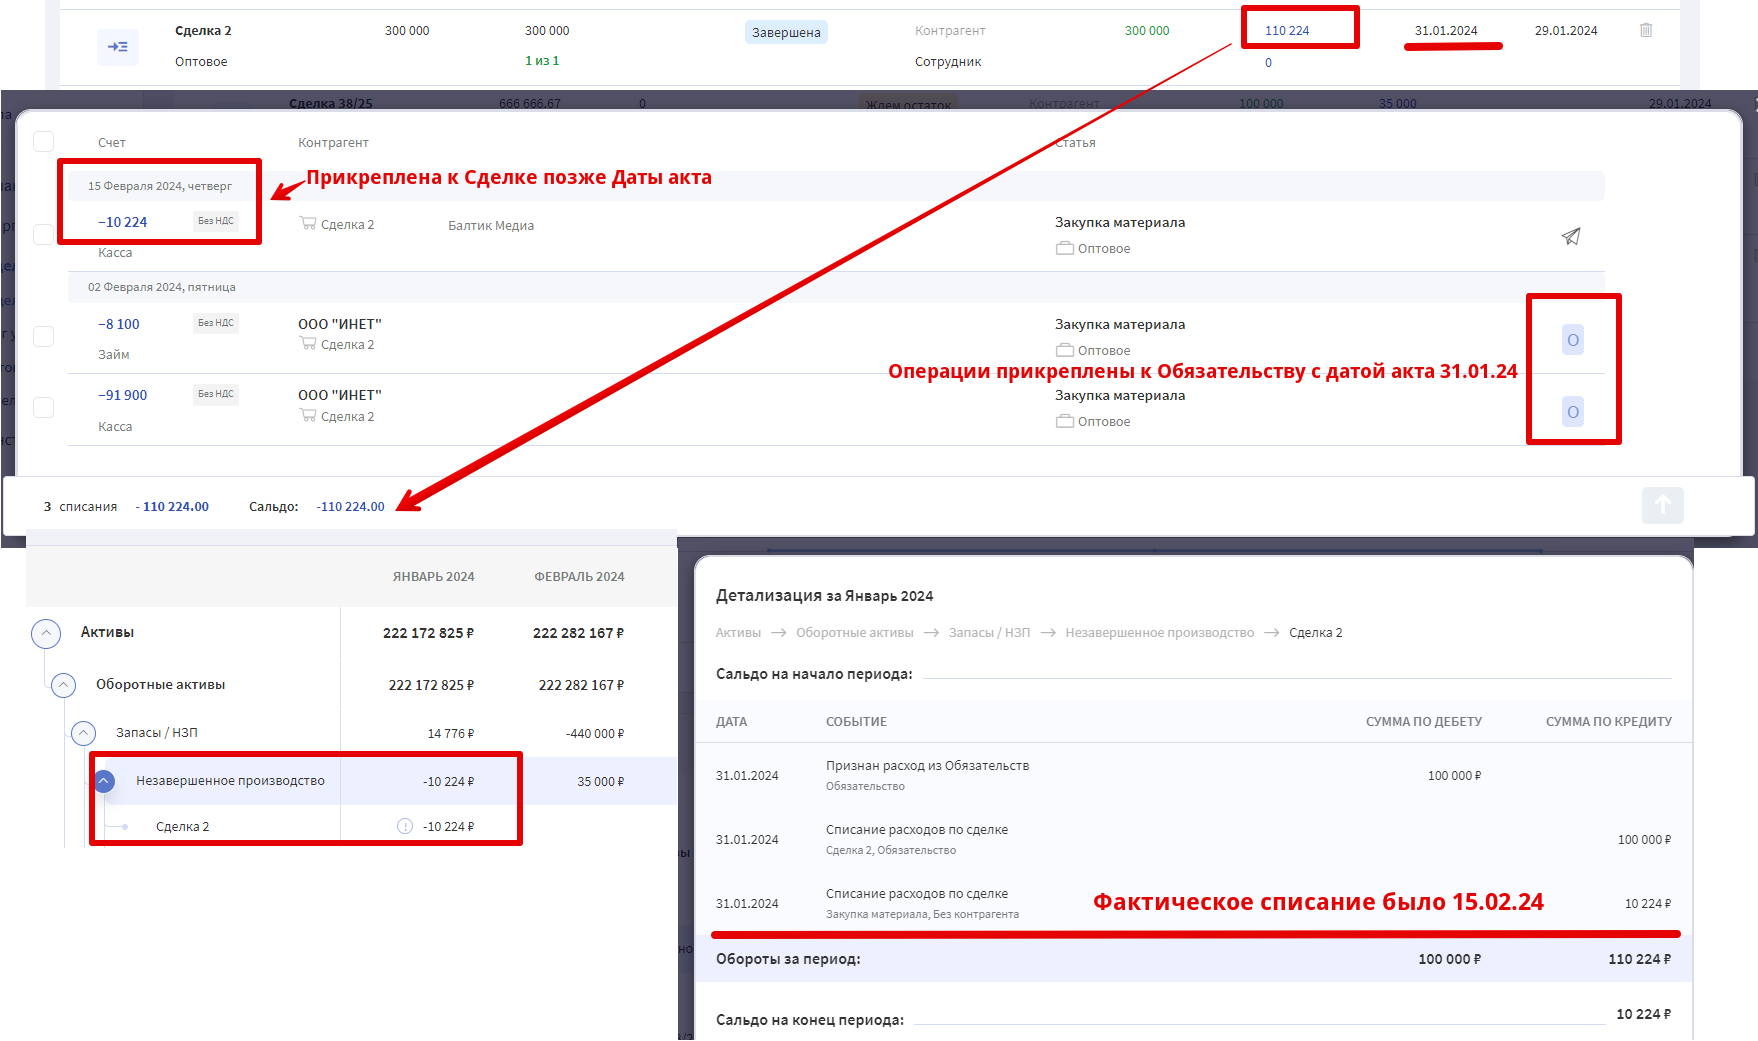The height and width of the screenshot is (1041, 1758).
Task: Click the ДАТА column header in Детализация
Action: click(x=731, y=721)
